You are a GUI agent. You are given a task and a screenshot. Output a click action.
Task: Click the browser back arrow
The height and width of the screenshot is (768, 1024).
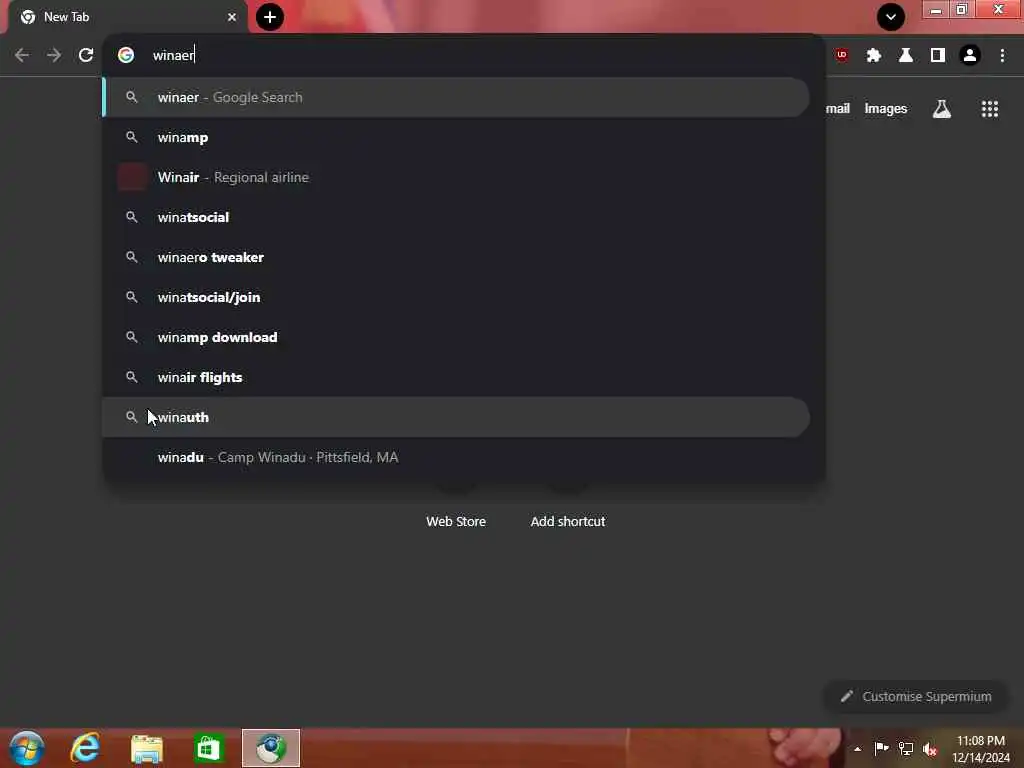click(22, 56)
